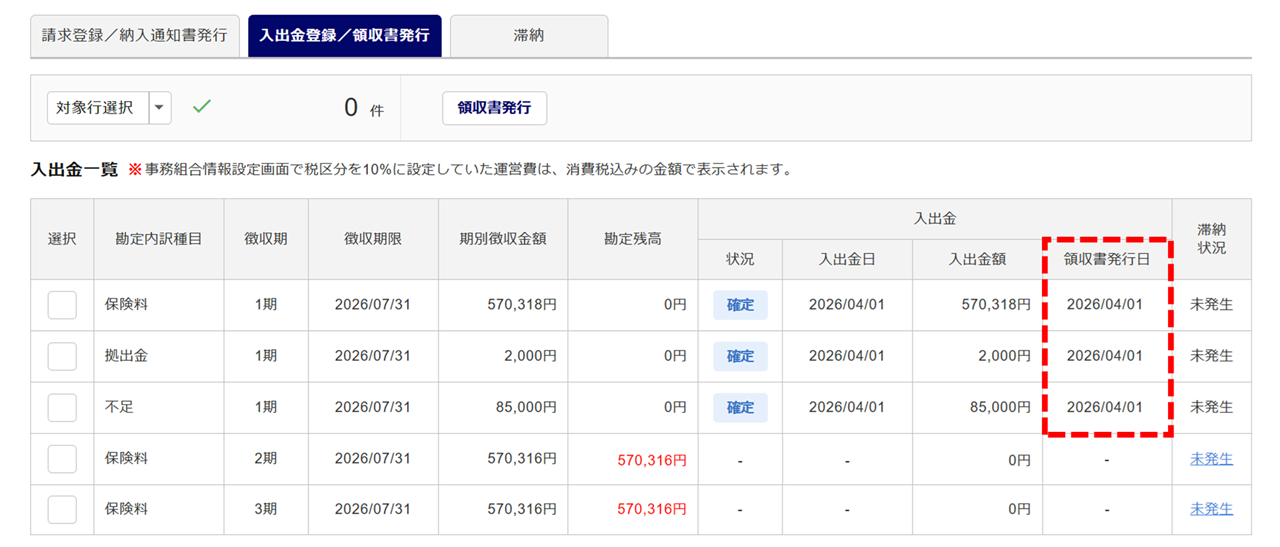This screenshot has width=1280, height=547.
Task: Click the 領収書発行日 column header
Action: point(1107,259)
